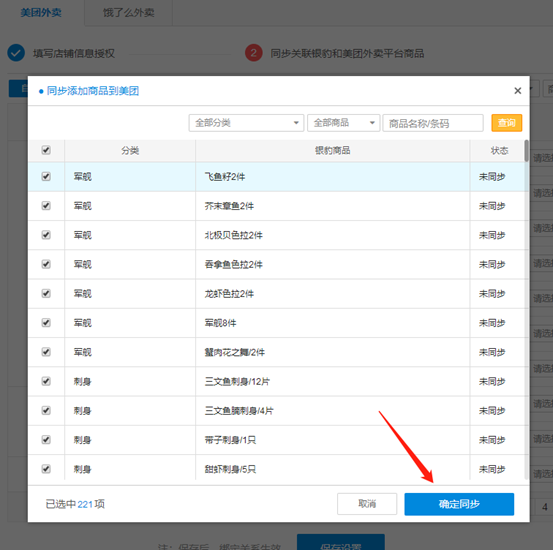Uncheck the 龙虾色拉2件 row checkbox
Image resolution: width=553 pixels, height=550 pixels.
click(x=46, y=293)
